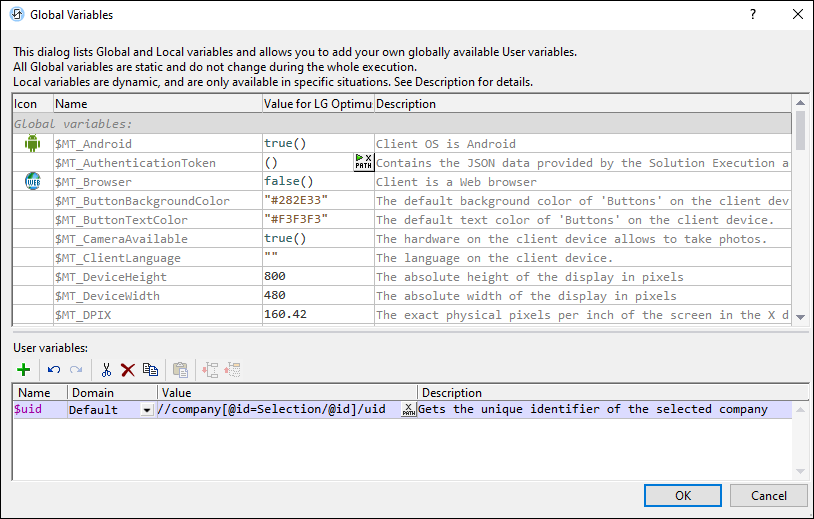The image size is (814, 519).
Task: Click the web browser globe icon
Action: [x=31, y=181]
